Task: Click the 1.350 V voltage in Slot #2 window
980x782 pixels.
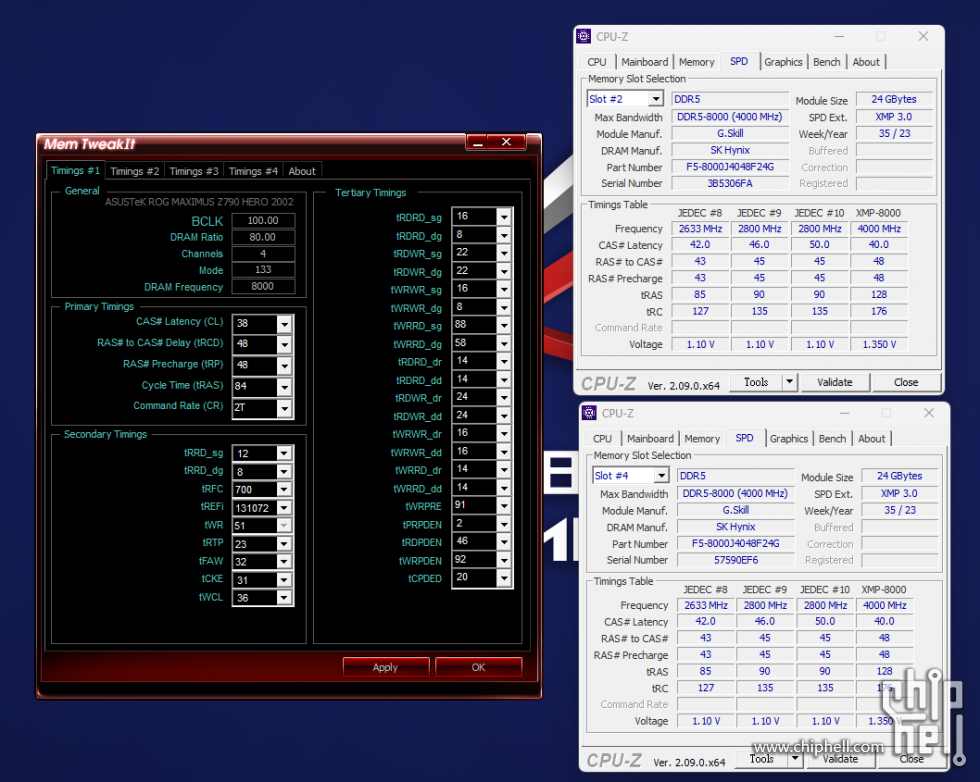Action: tap(879, 344)
